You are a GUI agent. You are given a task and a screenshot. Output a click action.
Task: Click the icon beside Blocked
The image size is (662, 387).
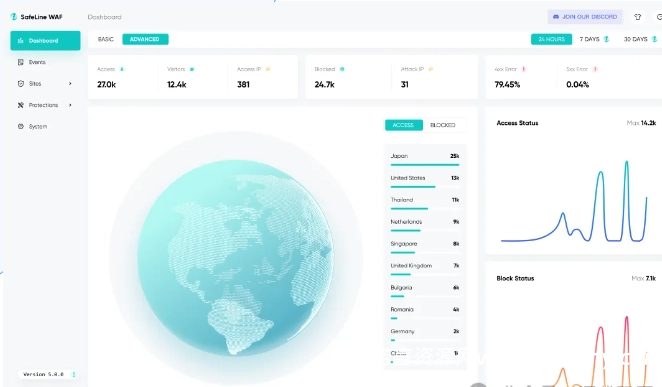coord(342,69)
